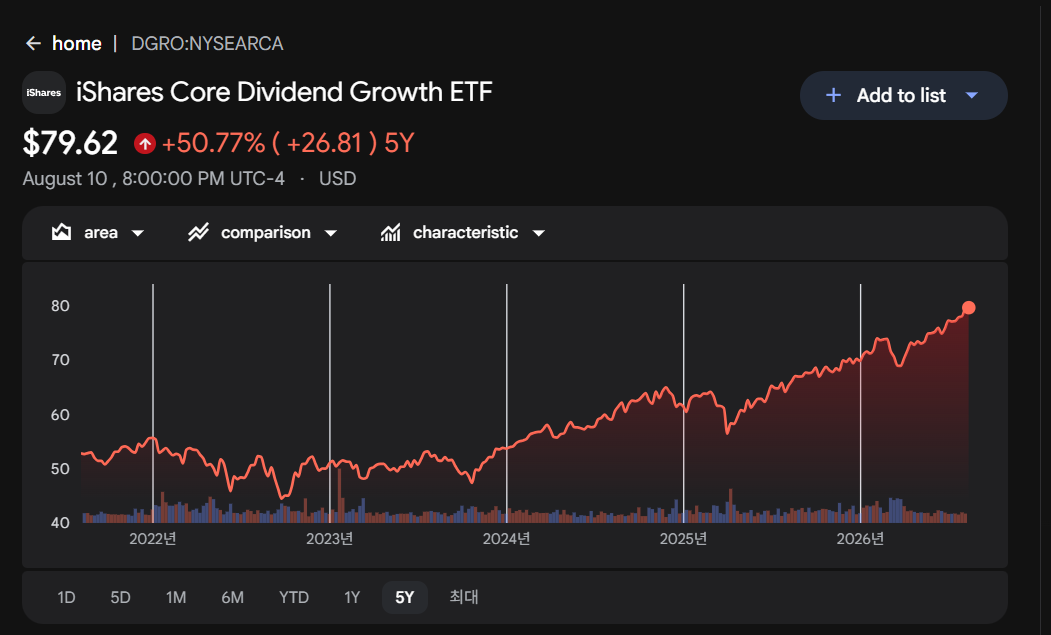Image resolution: width=1051 pixels, height=635 pixels.
Task: Click the iShares logo icon
Action: [x=44, y=93]
